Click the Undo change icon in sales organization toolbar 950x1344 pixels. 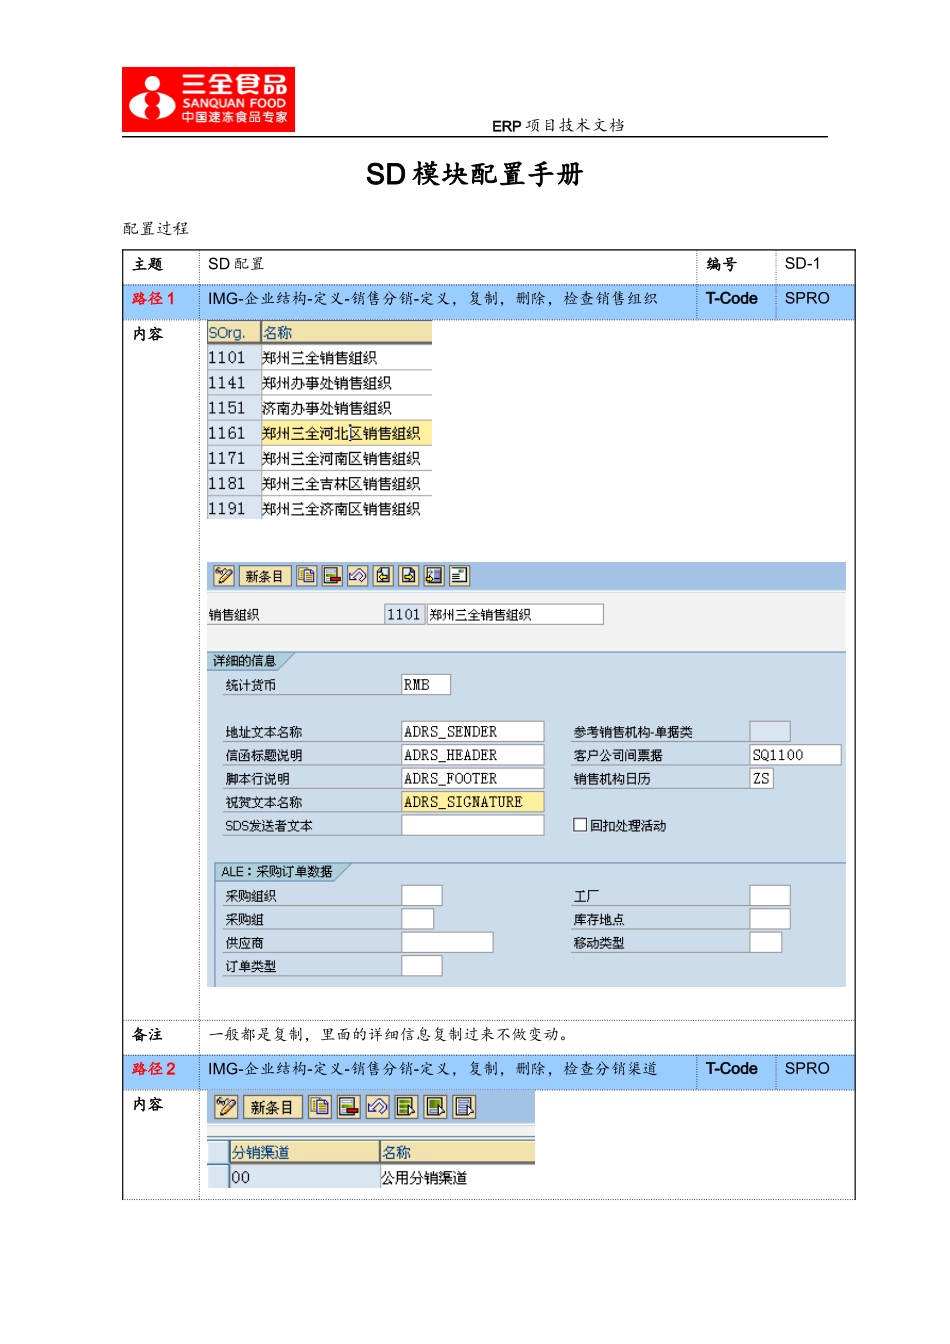pos(357,576)
